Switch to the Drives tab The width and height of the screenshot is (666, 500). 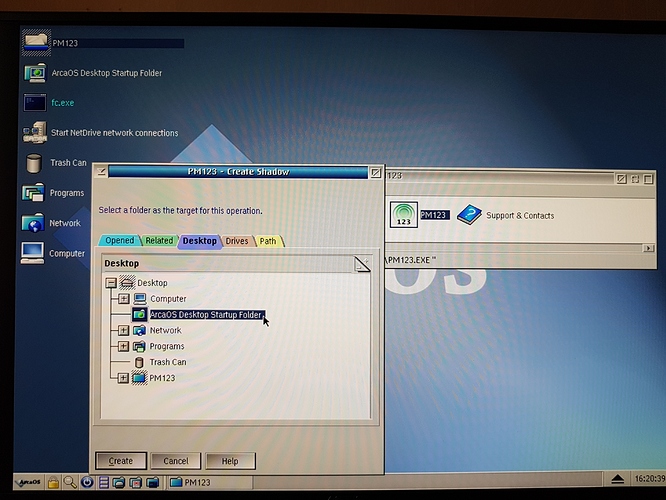tap(237, 241)
